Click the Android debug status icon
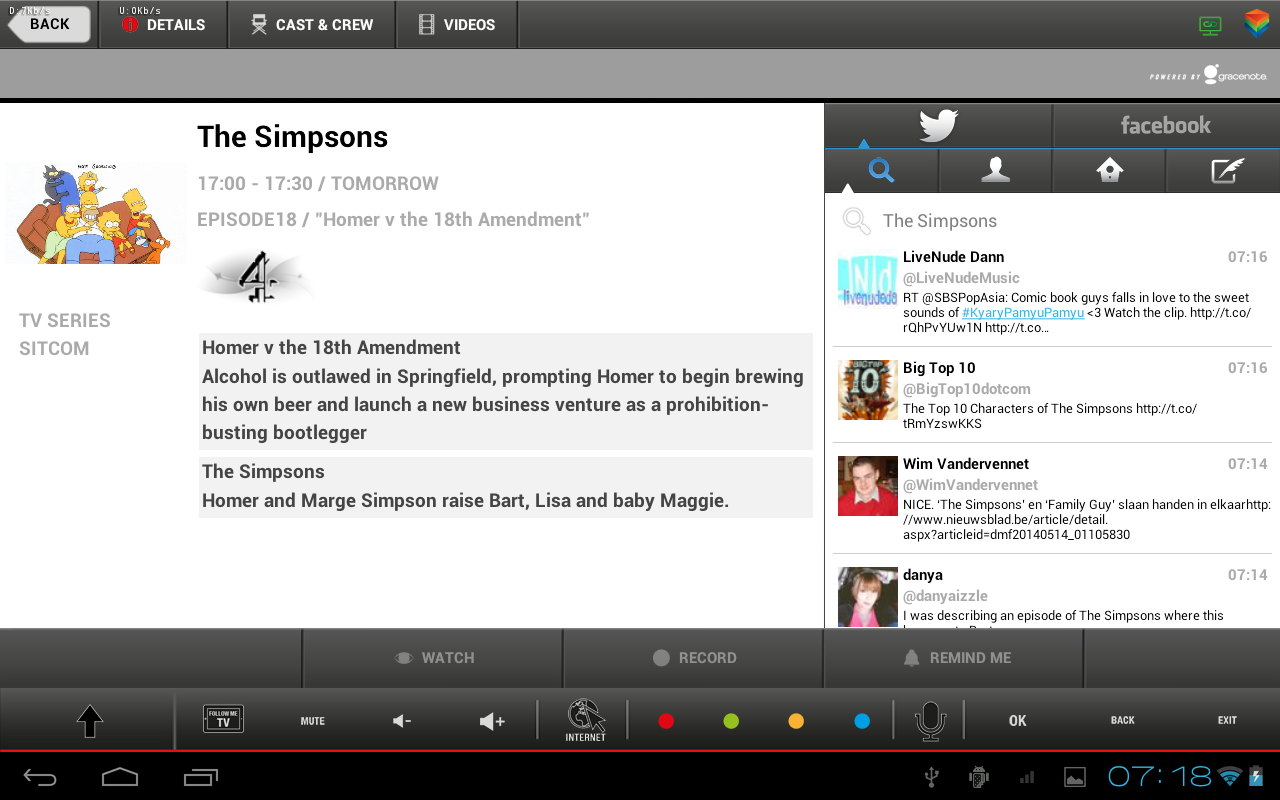Viewport: 1280px width, 800px height. coord(979,777)
